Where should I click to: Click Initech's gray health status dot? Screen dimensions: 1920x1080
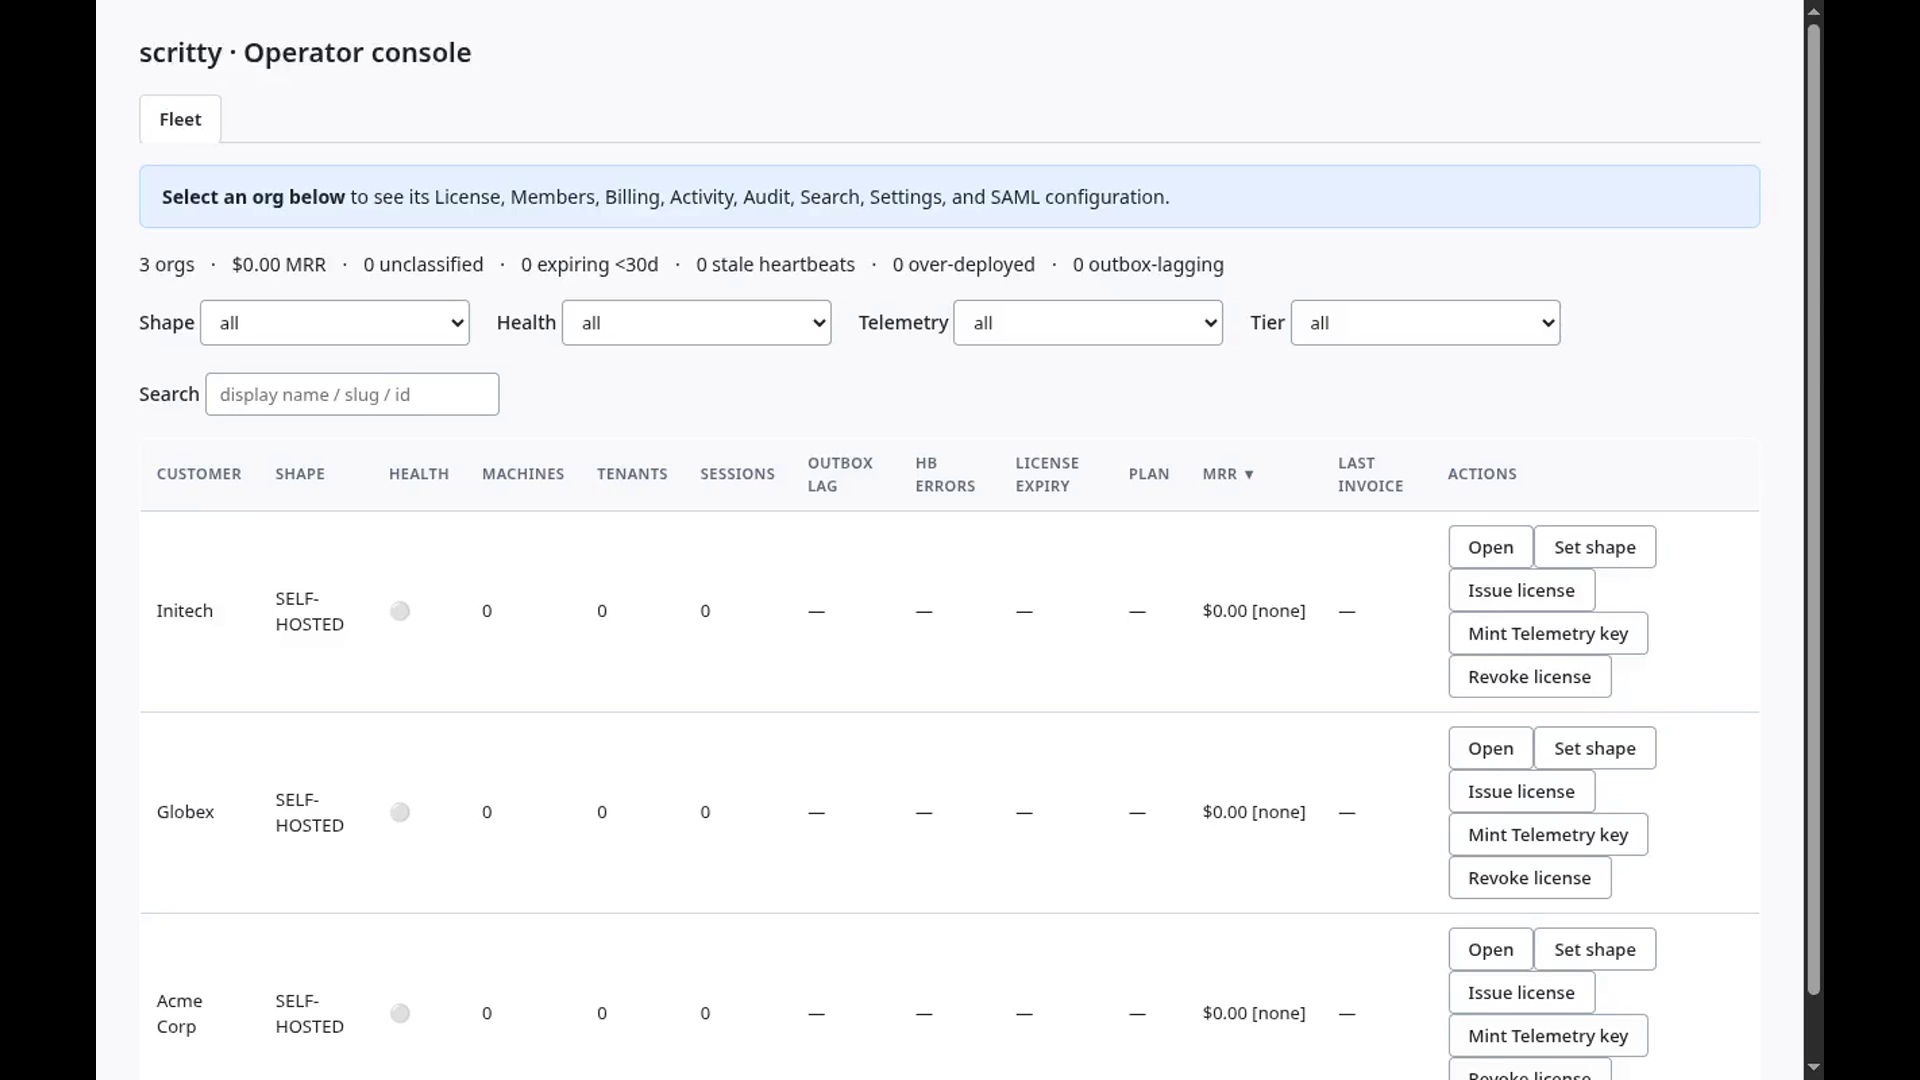[x=400, y=611]
